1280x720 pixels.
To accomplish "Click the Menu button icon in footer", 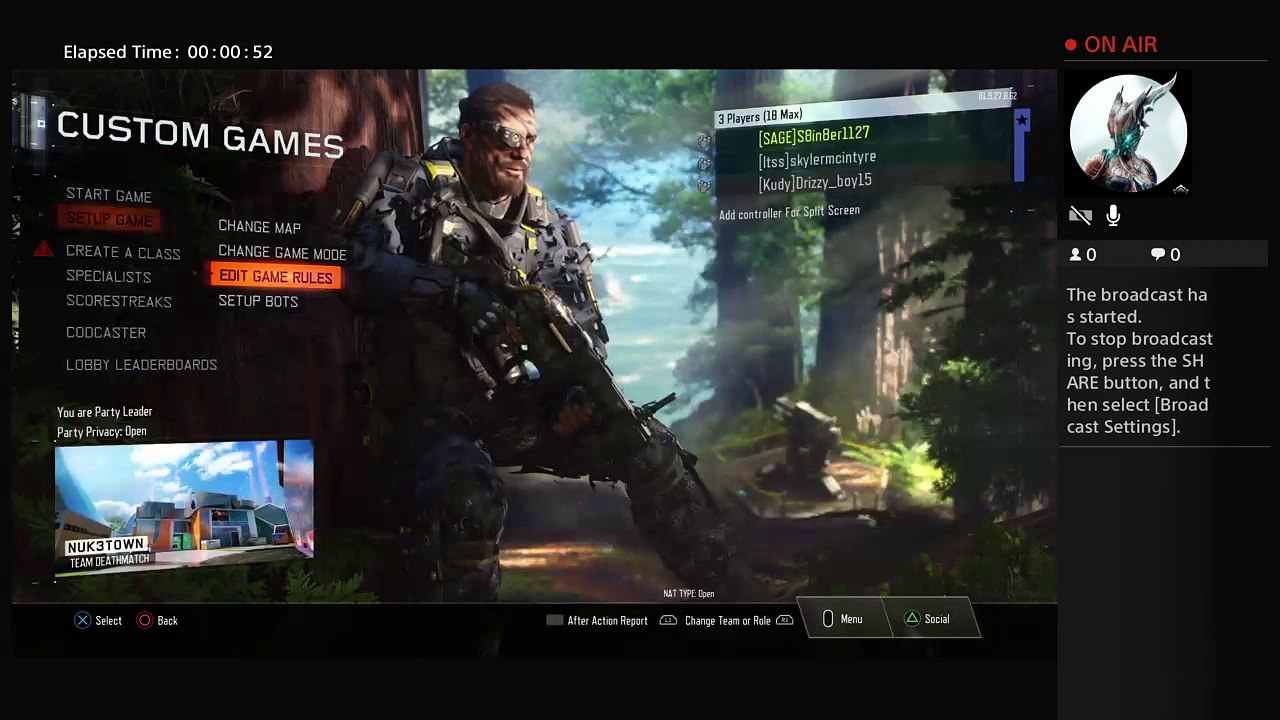I will click(828, 619).
